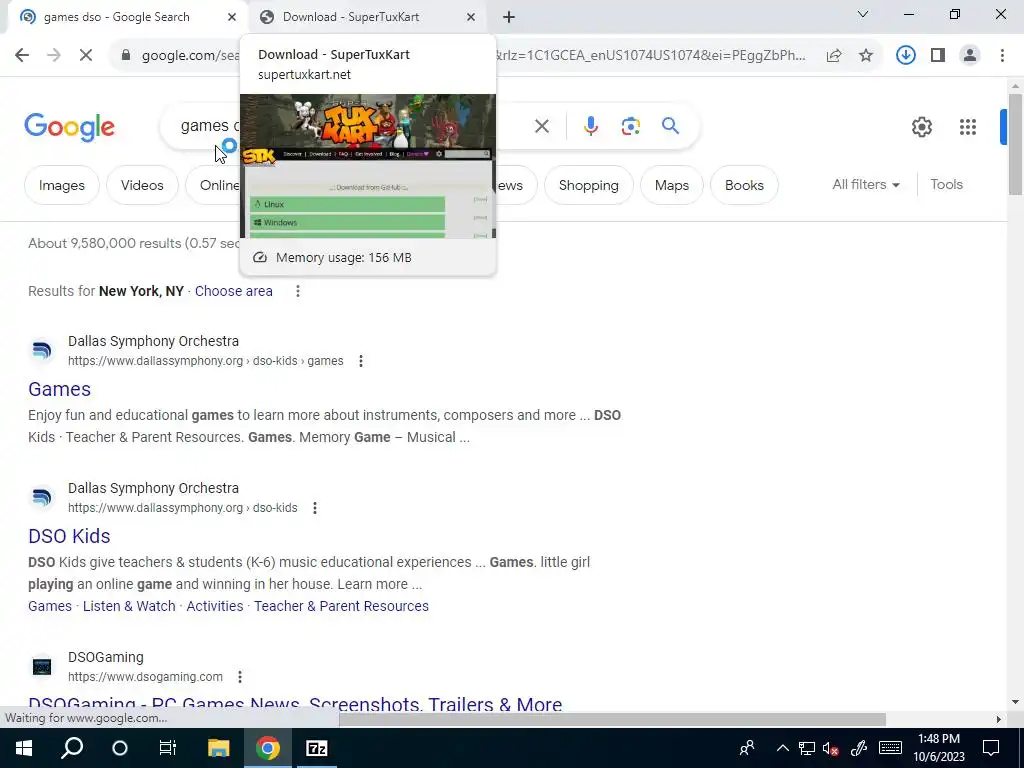Open the Windows Start menu
Viewport: 1024px width, 768px height.
click(24, 748)
